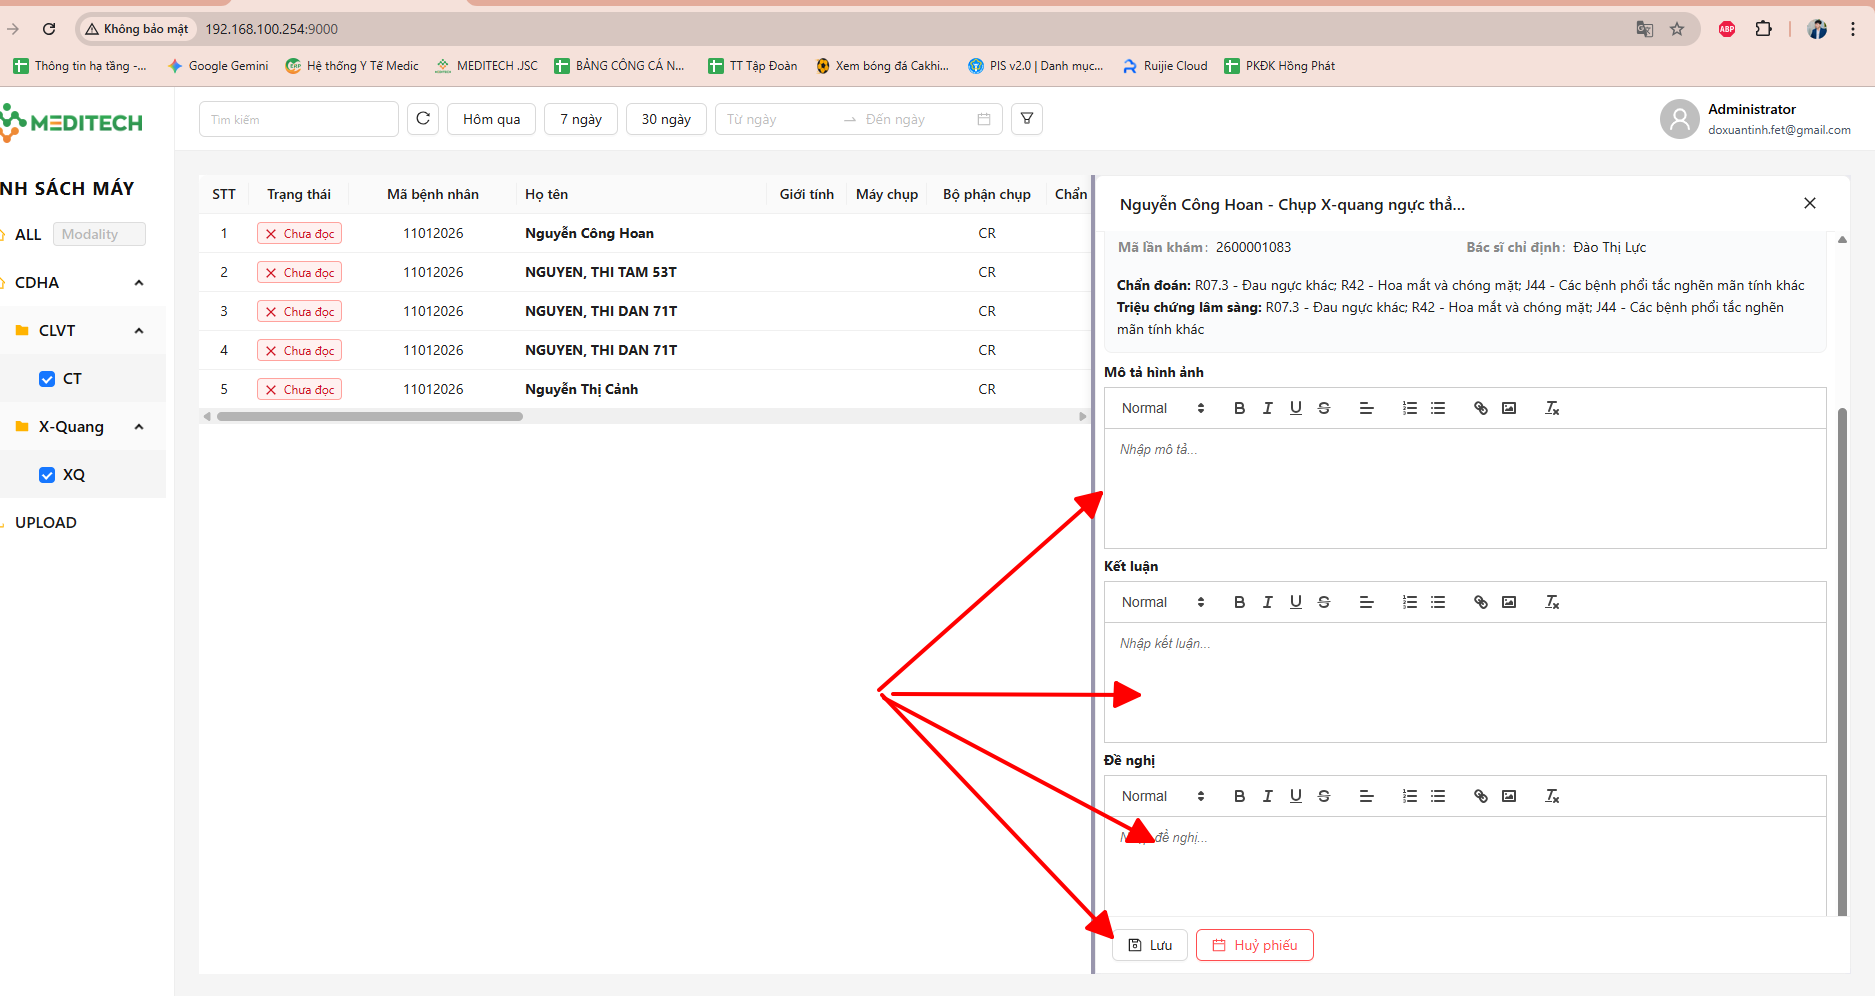The width and height of the screenshot is (1875, 996).
Task: Insert link in Mô tả hình ảnh editor
Action: tap(1480, 408)
